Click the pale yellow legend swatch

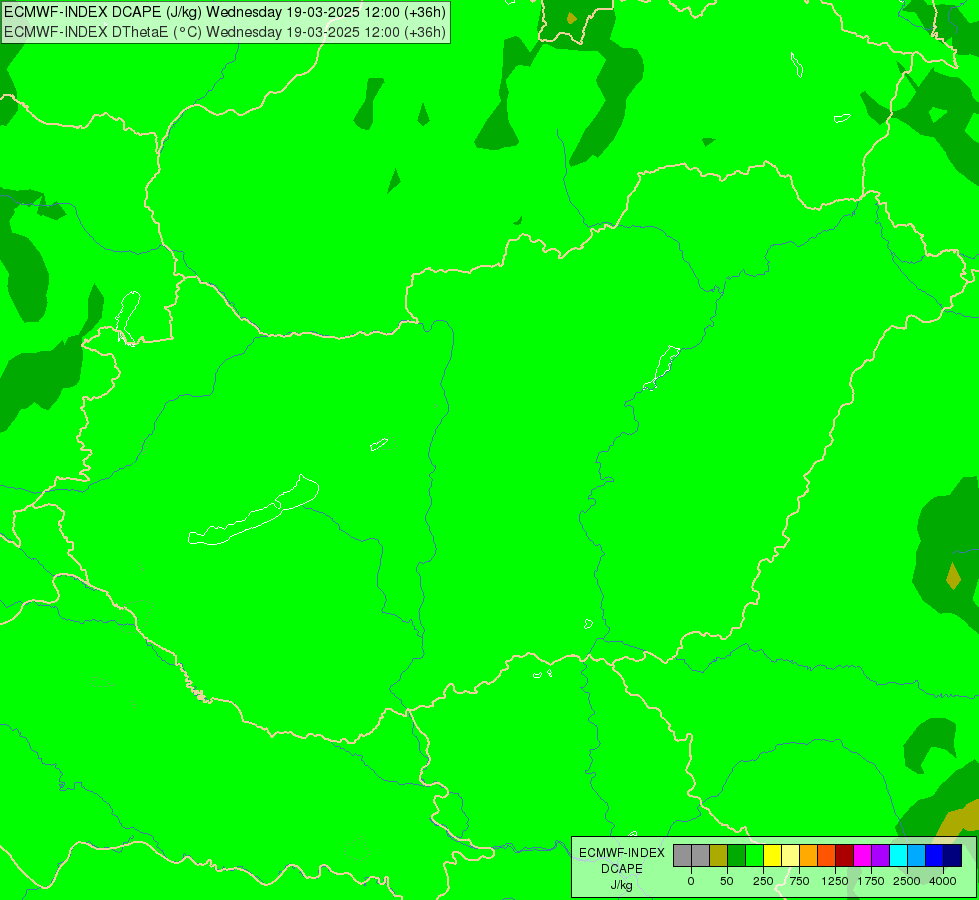coord(790,856)
